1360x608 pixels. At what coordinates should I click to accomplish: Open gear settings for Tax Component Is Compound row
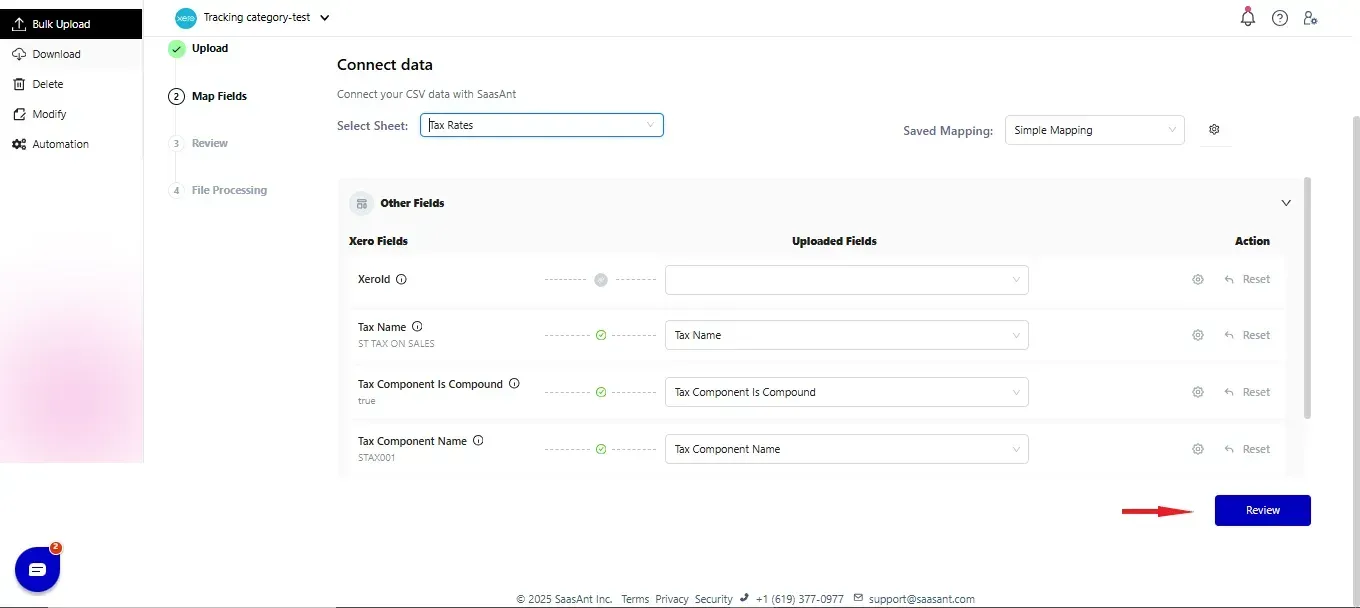1198,393
